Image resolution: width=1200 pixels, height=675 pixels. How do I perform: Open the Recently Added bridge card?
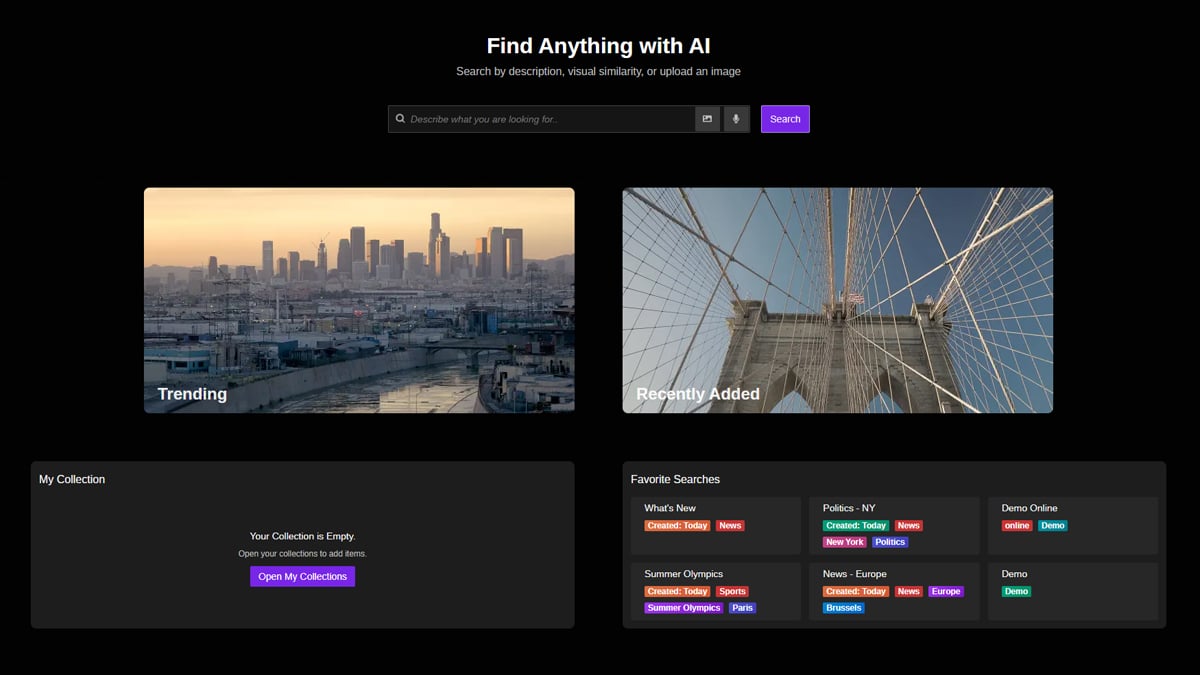pos(837,300)
